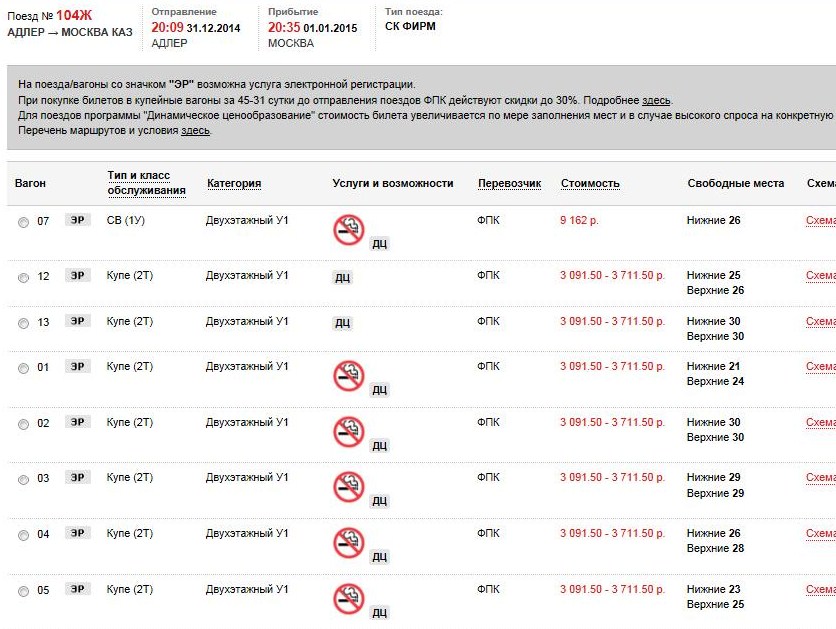Click the no-smoking icon for wagon 01

click(348, 375)
